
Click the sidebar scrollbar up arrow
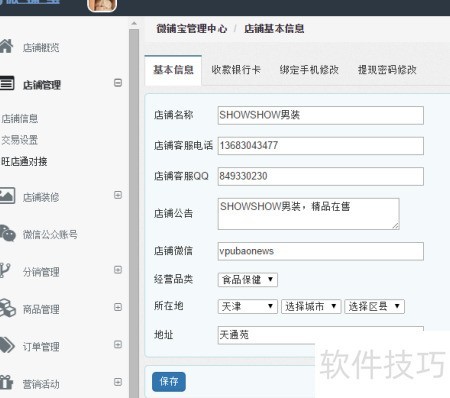pyautogui.click(x=134, y=23)
